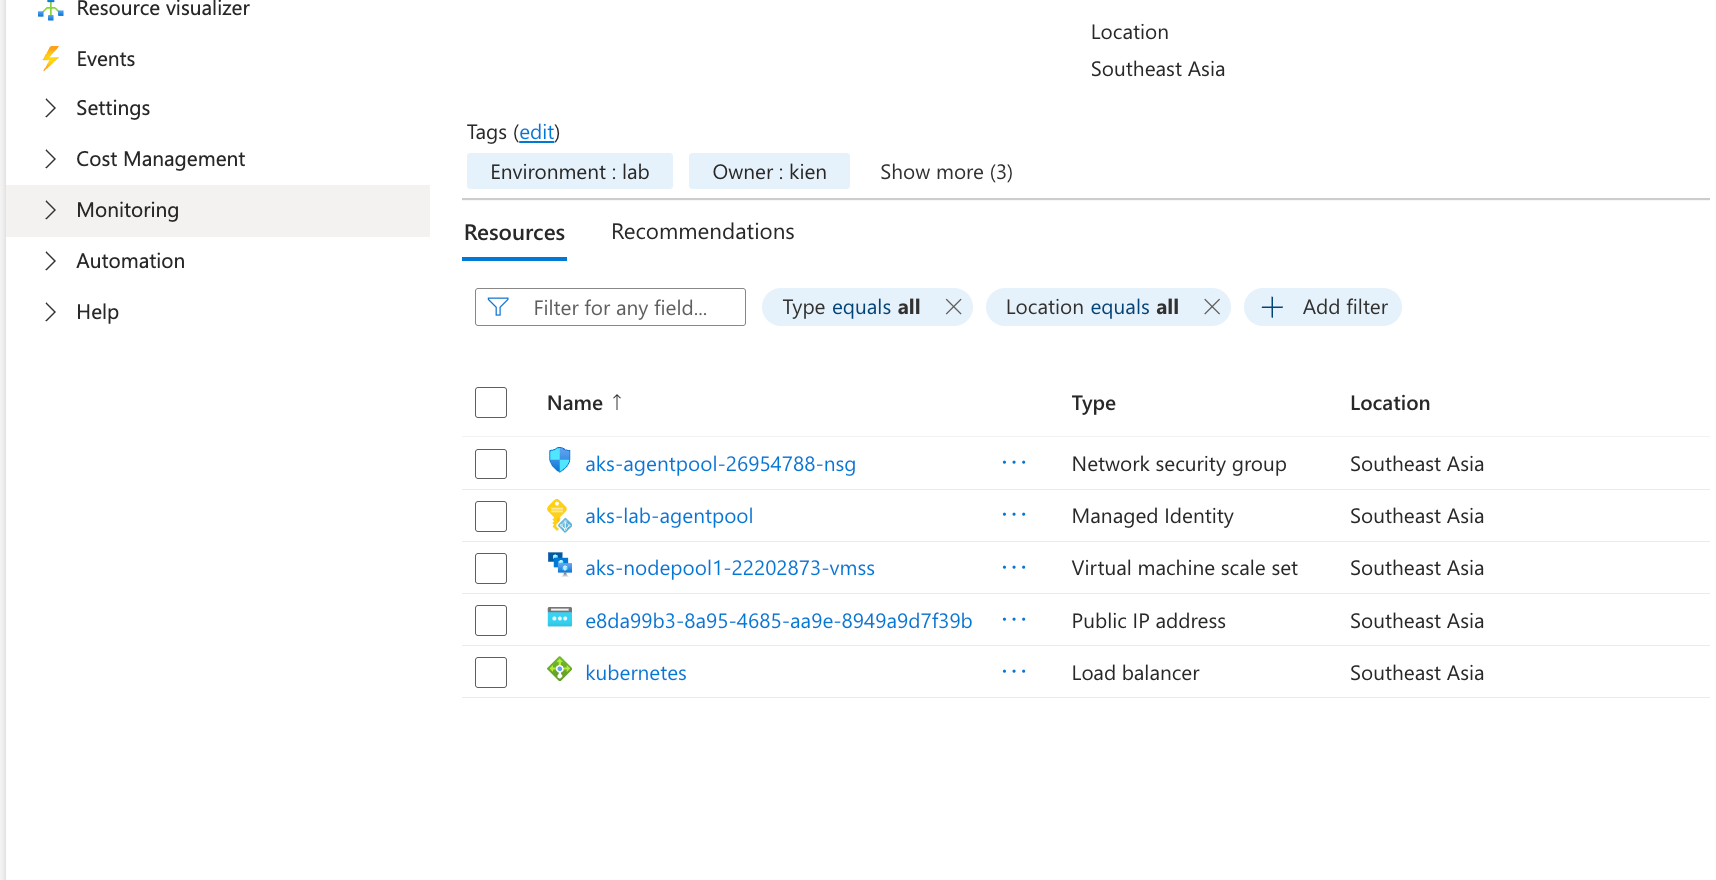Click the Load balancer type cell
Screen dimensions: 1716x880
[1136, 673]
